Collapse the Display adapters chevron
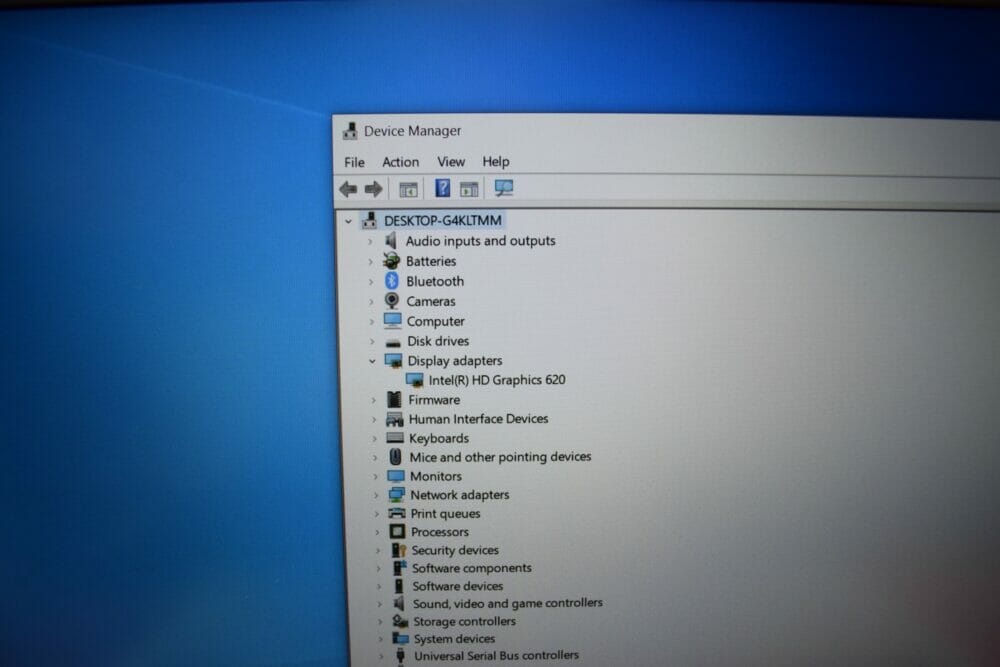This screenshot has width=1000, height=667. [x=372, y=361]
